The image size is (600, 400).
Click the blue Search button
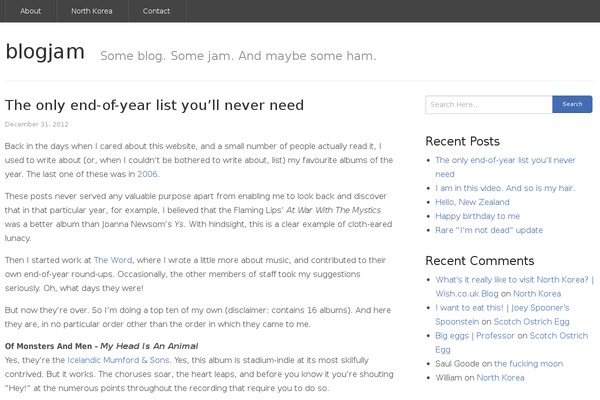(572, 104)
